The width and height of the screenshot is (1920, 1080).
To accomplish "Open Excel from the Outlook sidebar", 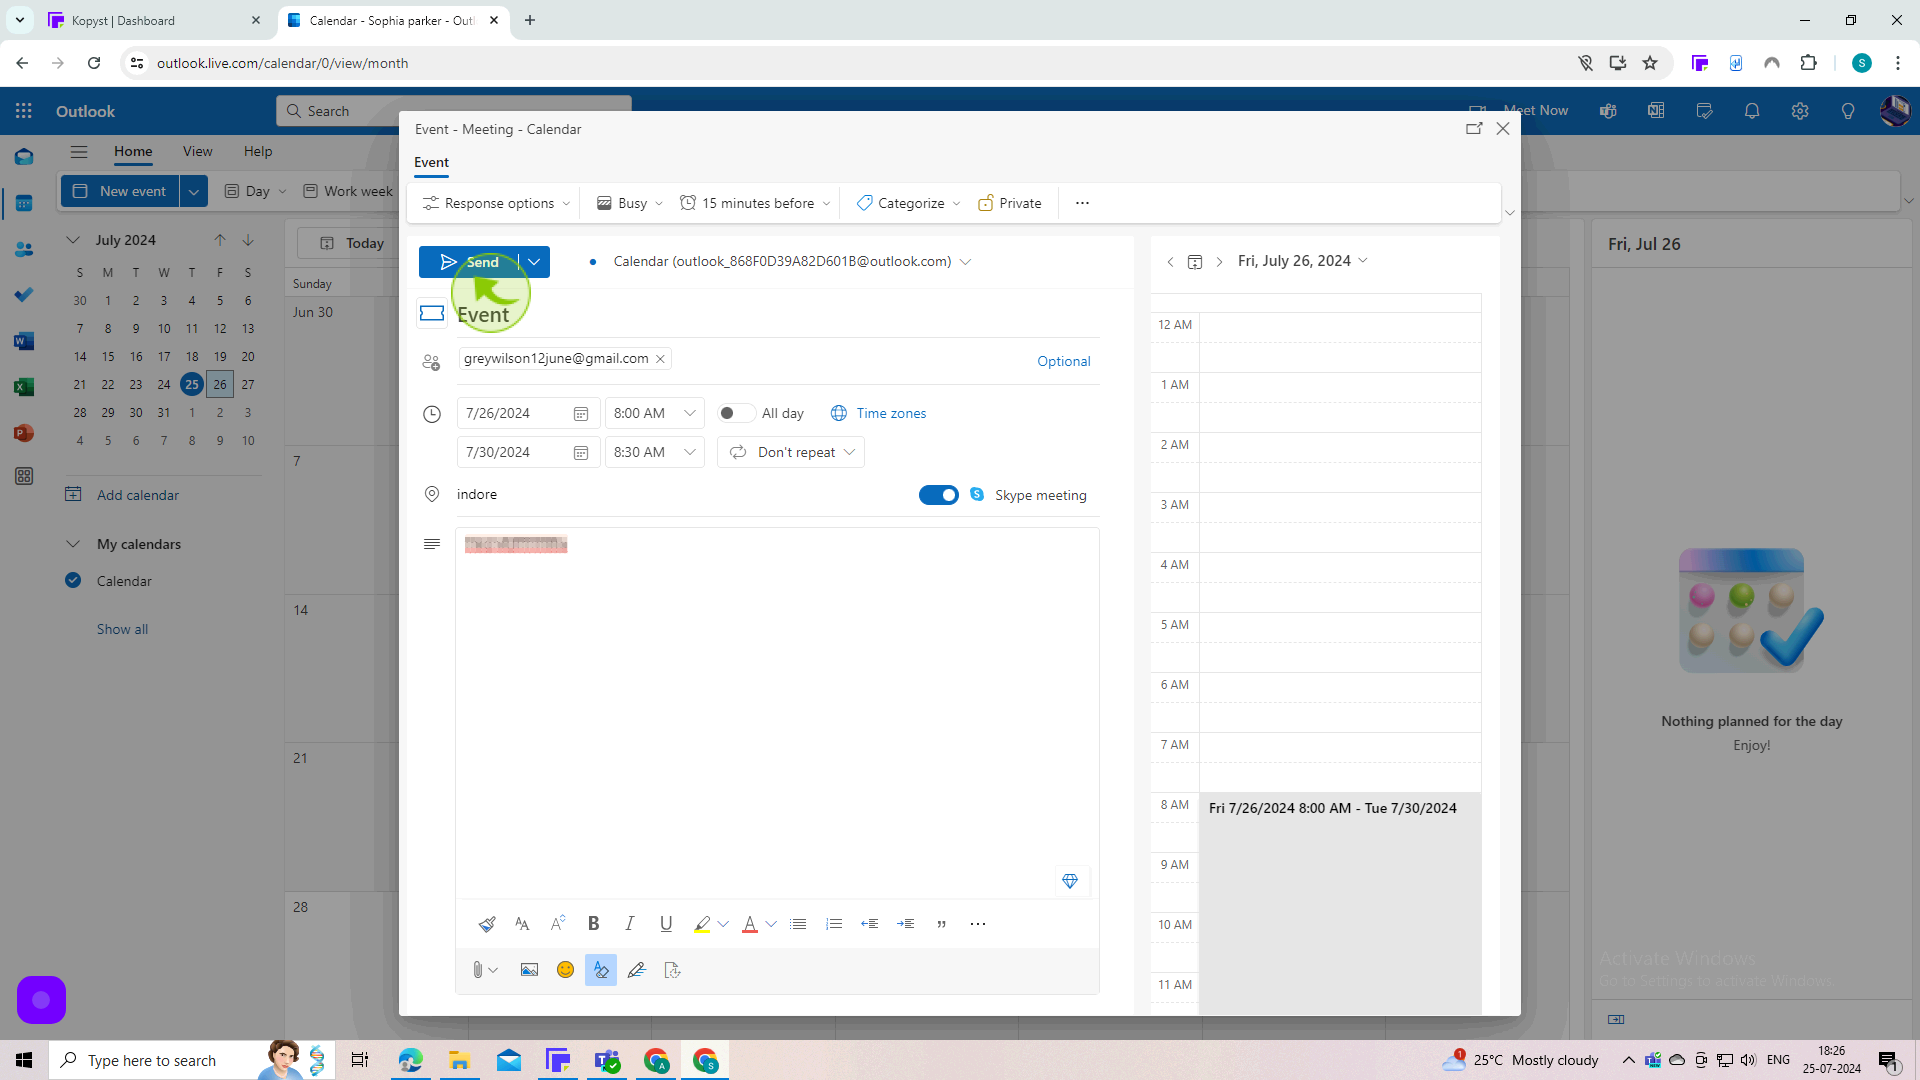I will (24, 387).
